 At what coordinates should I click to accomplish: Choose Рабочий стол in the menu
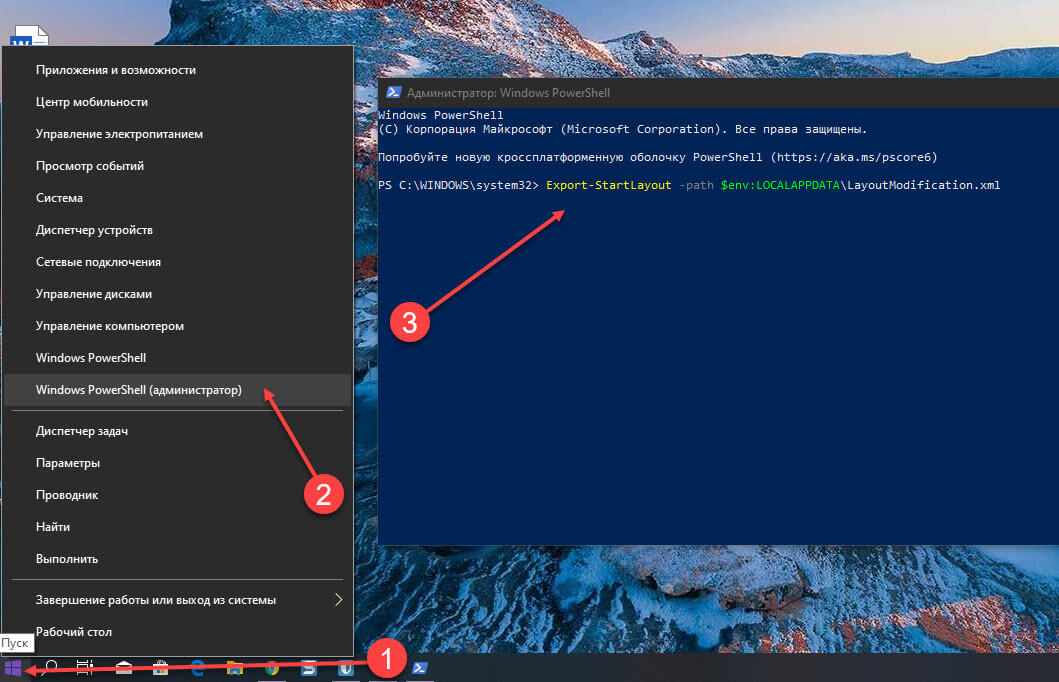178,632
